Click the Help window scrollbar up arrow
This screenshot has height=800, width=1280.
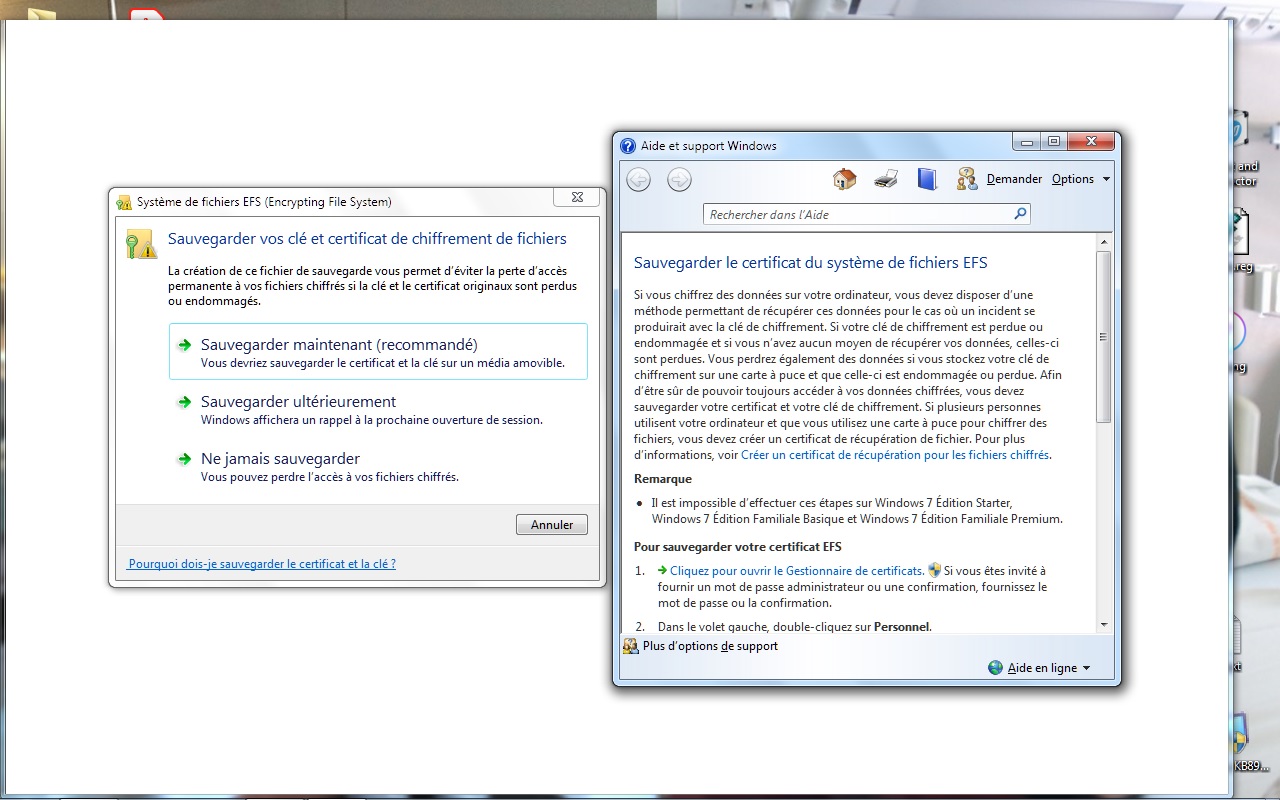click(1104, 242)
